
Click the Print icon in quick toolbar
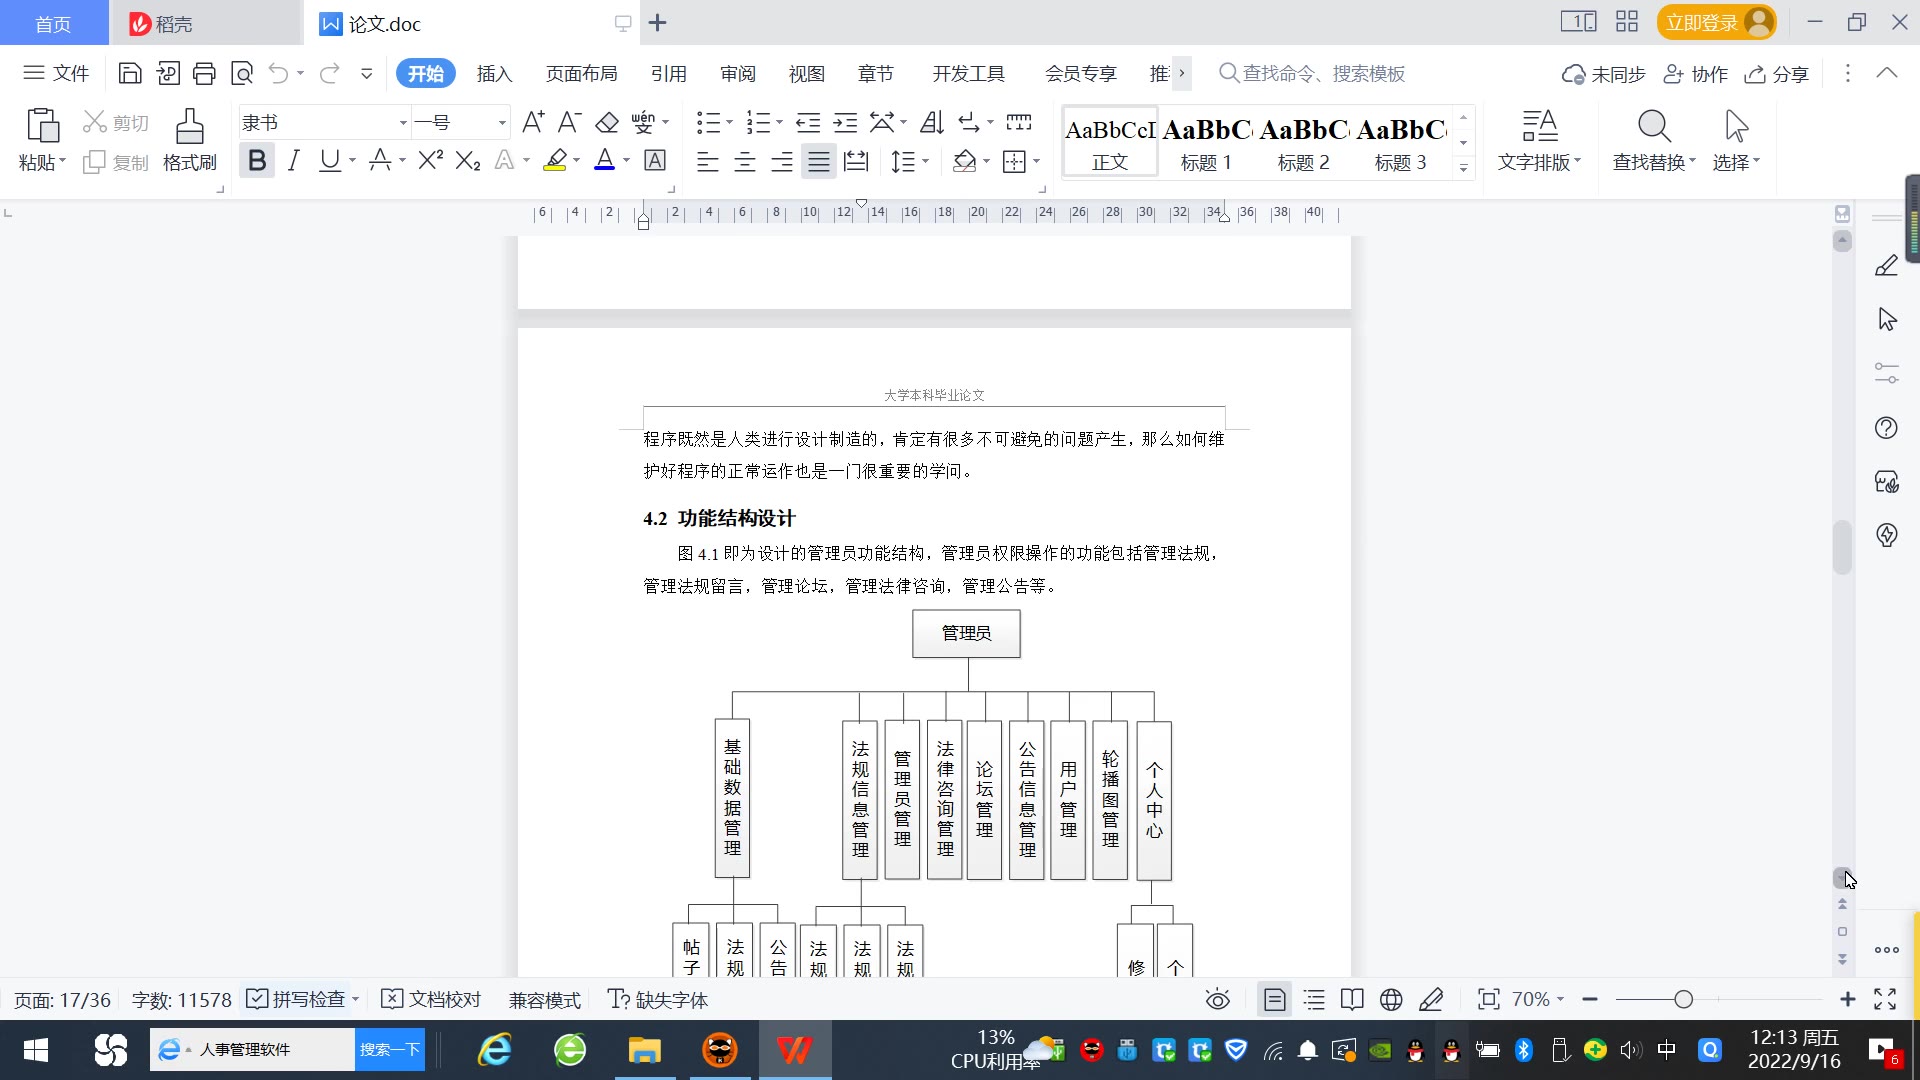click(x=204, y=73)
